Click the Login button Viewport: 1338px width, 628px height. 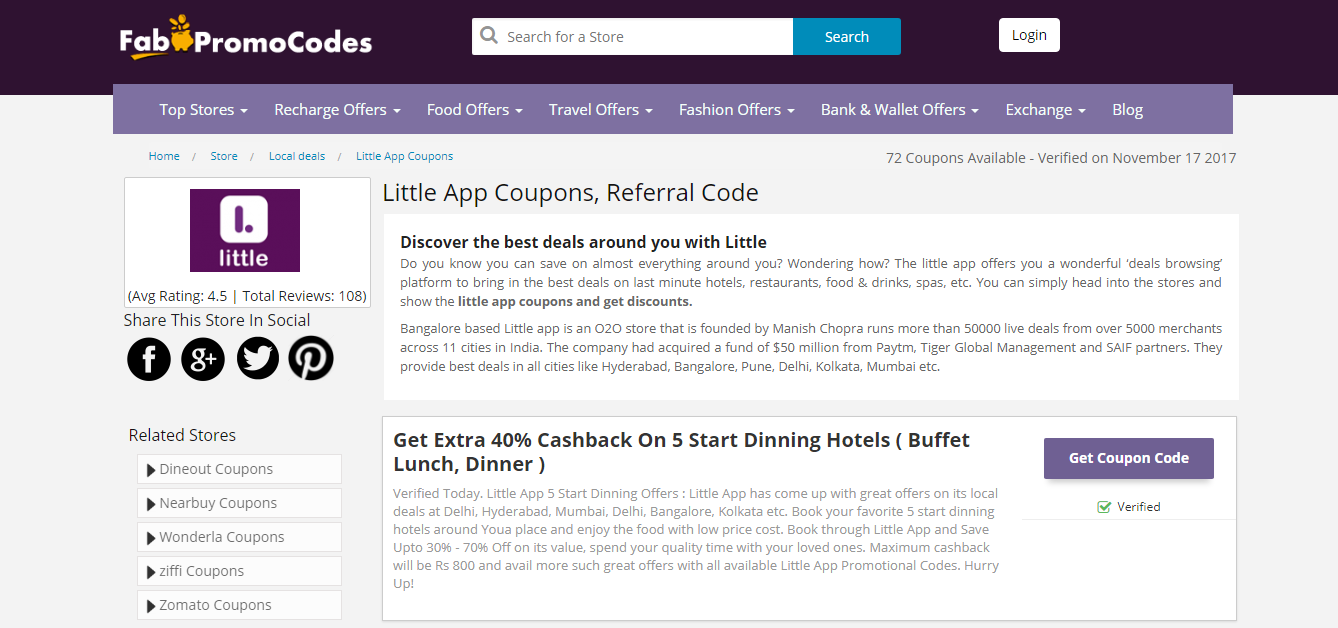click(x=1029, y=35)
